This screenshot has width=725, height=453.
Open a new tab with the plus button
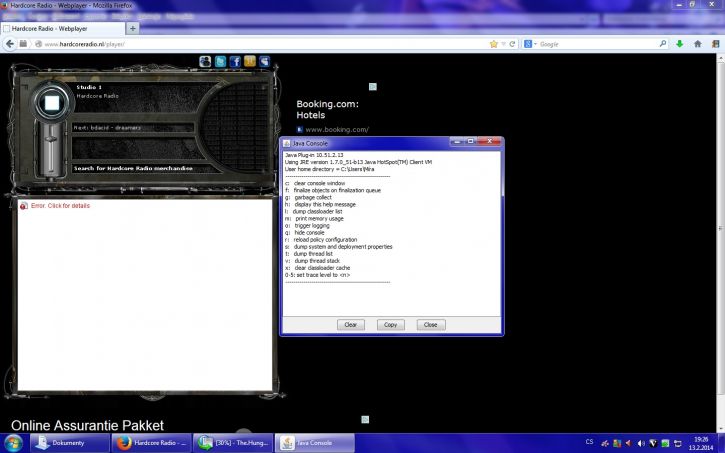click(132, 28)
